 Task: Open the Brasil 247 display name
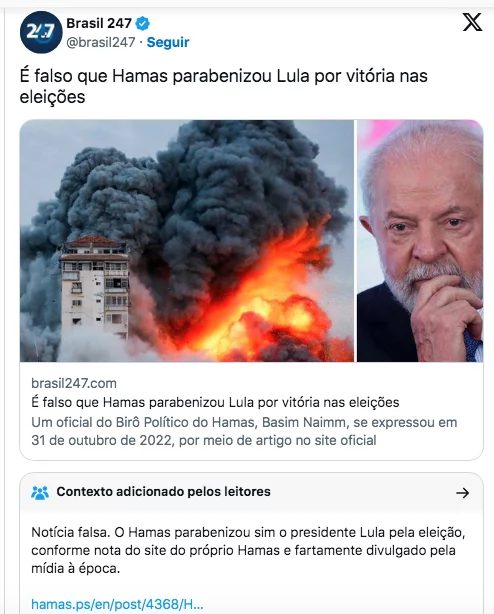coord(99,23)
